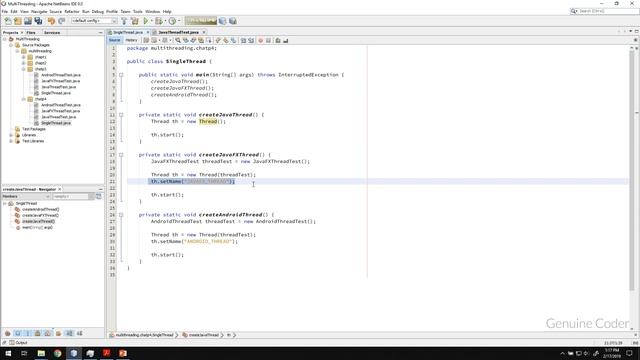Click the Clean and Build Project icon

(134, 21)
